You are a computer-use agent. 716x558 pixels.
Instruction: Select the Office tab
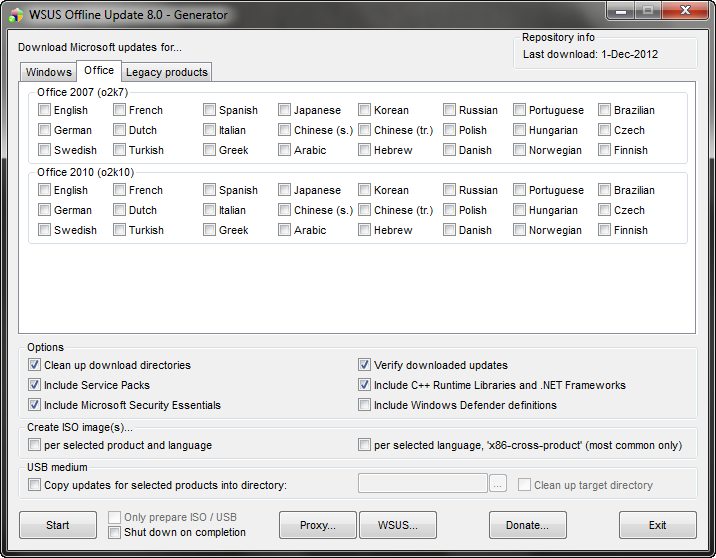[99, 70]
